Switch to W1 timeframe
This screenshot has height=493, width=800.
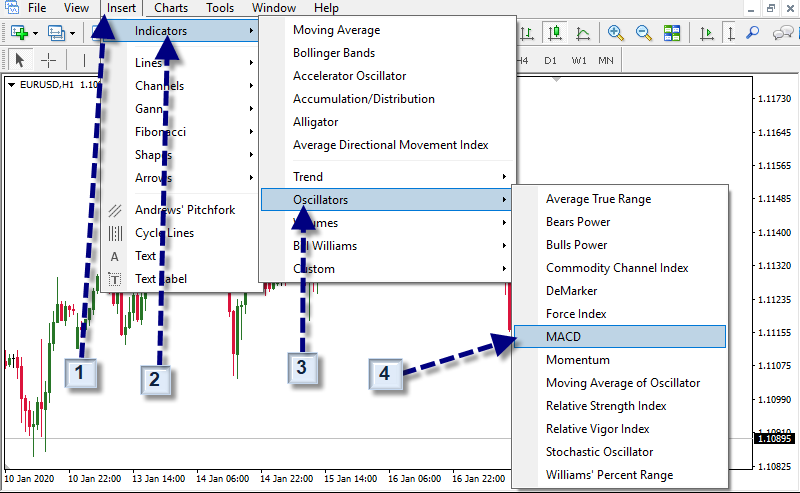tap(579, 60)
